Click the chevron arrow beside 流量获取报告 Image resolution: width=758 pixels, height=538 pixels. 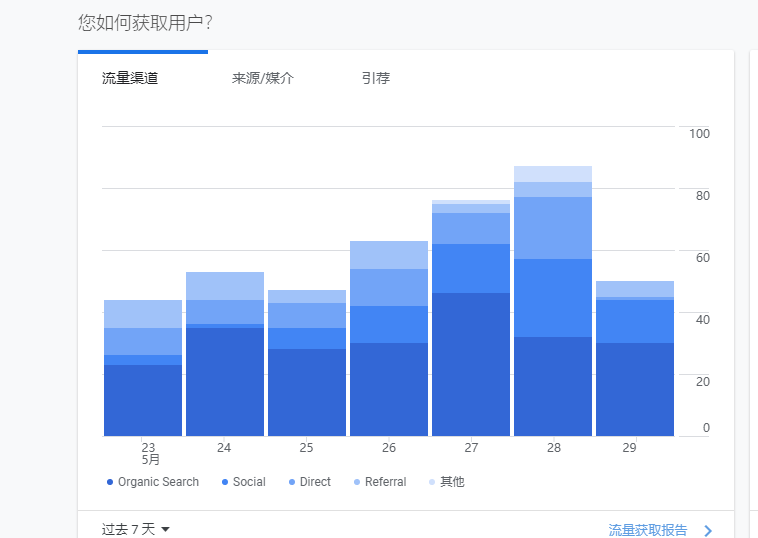coord(708,530)
